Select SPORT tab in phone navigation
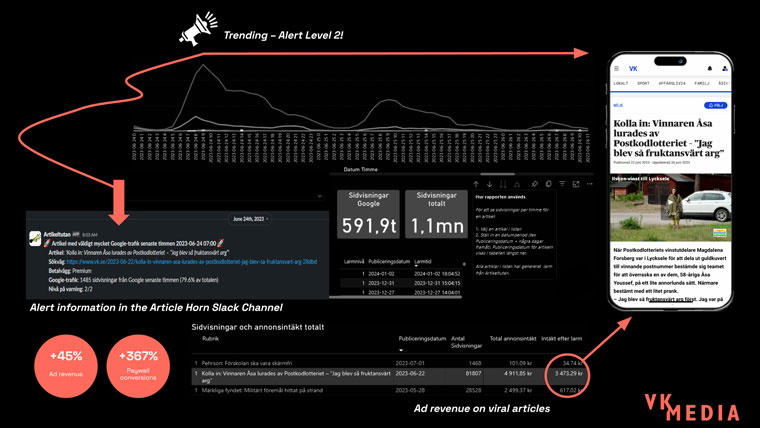The image size is (760, 428). tap(643, 83)
